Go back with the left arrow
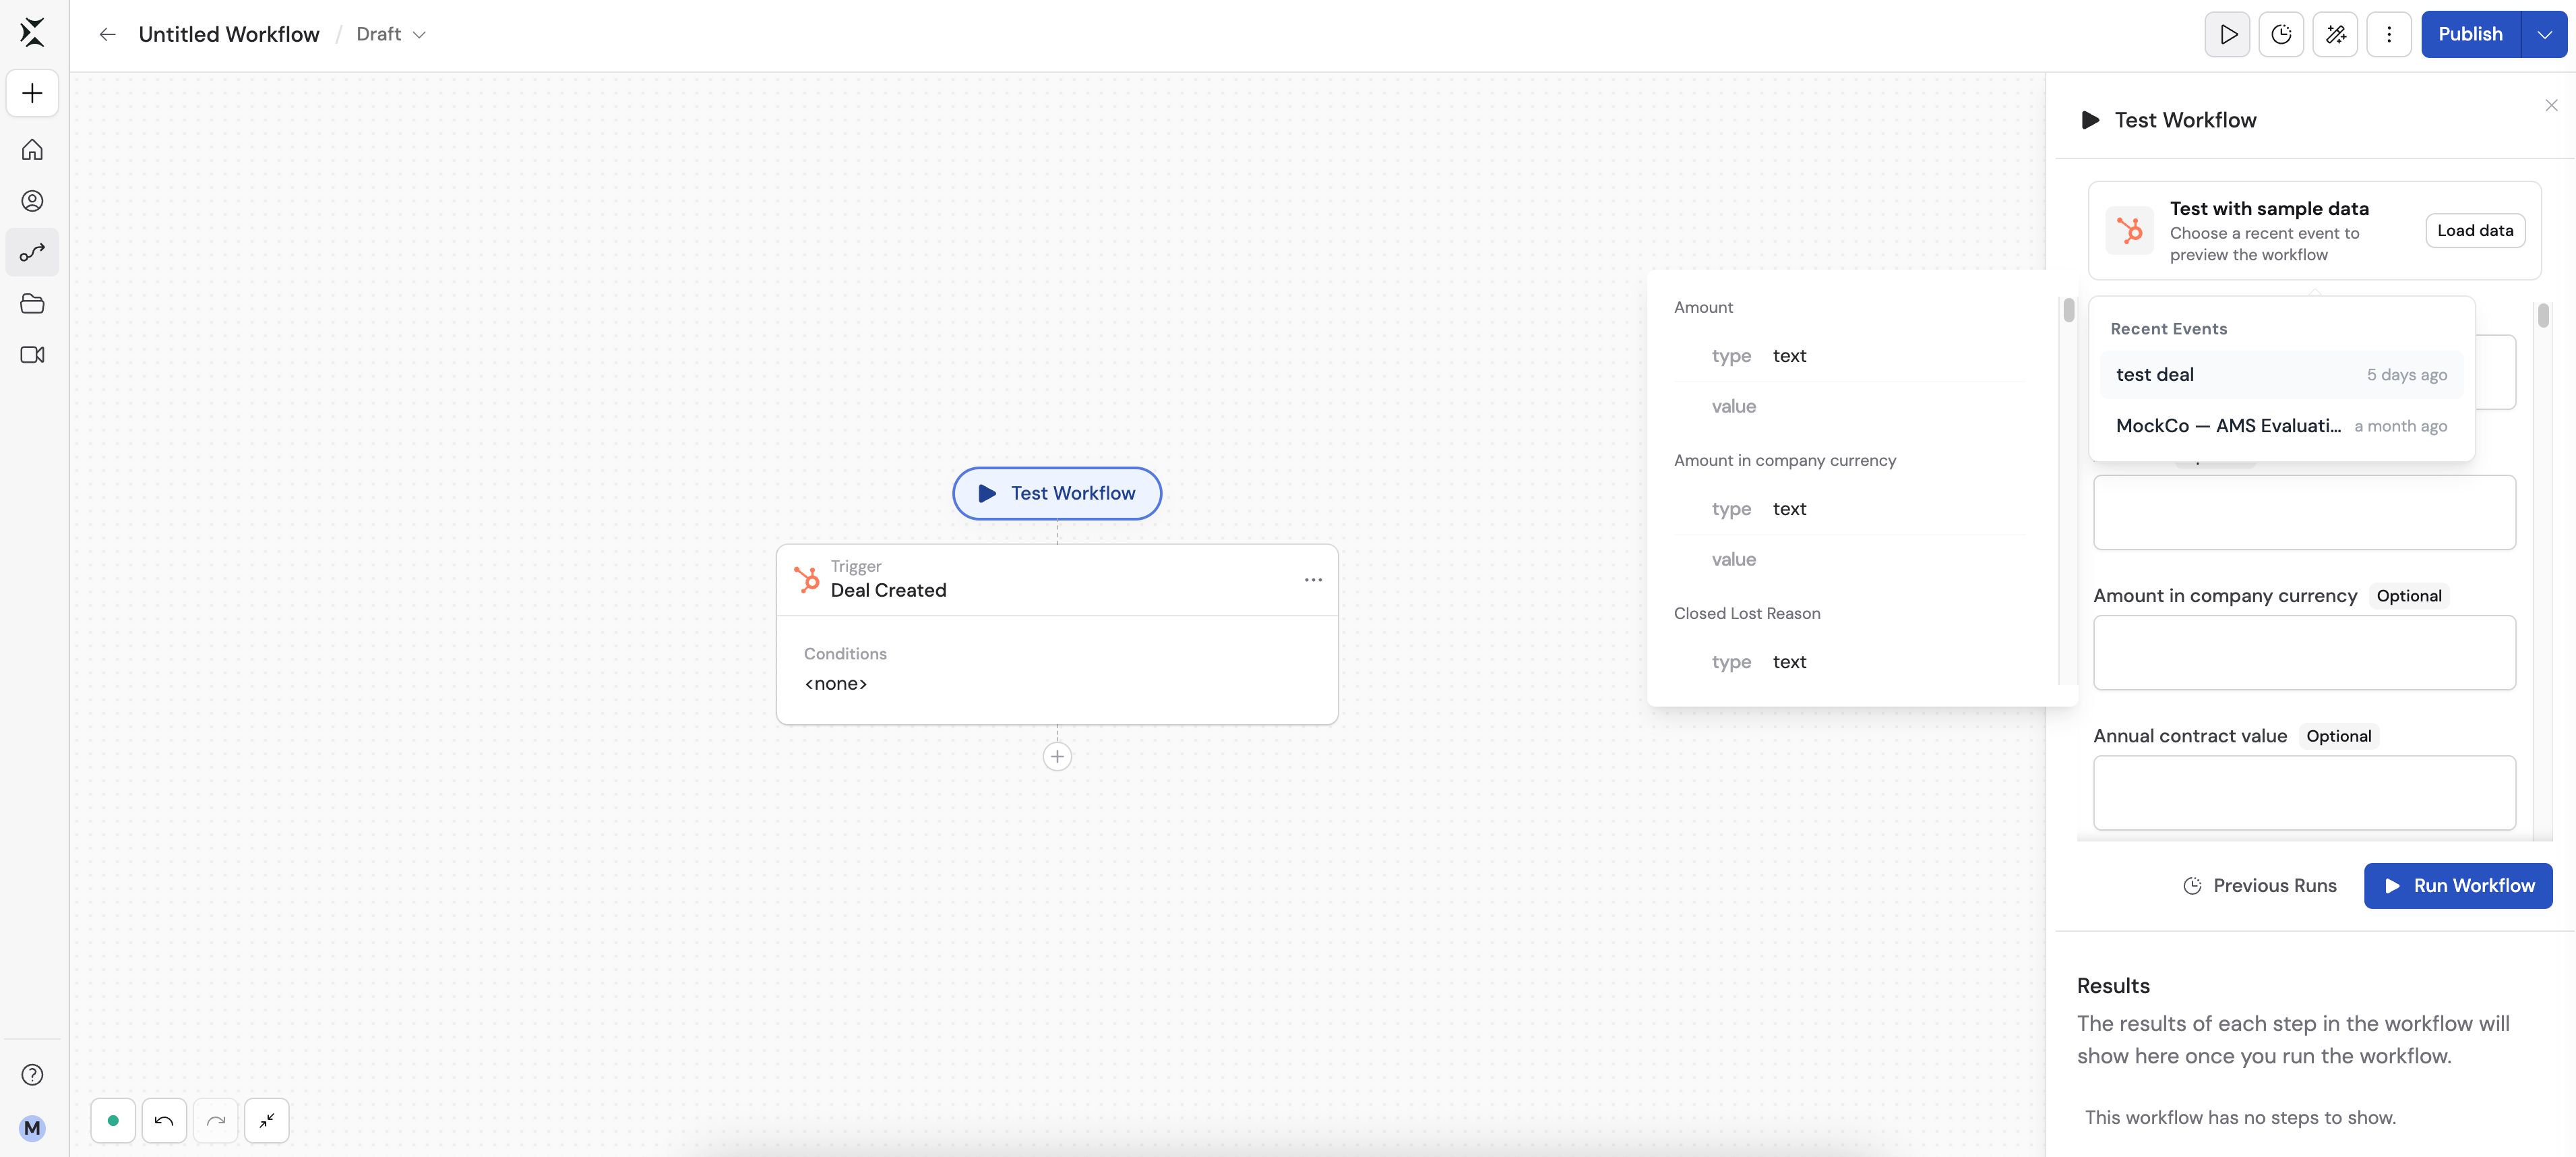2576x1157 pixels. point(107,35)
